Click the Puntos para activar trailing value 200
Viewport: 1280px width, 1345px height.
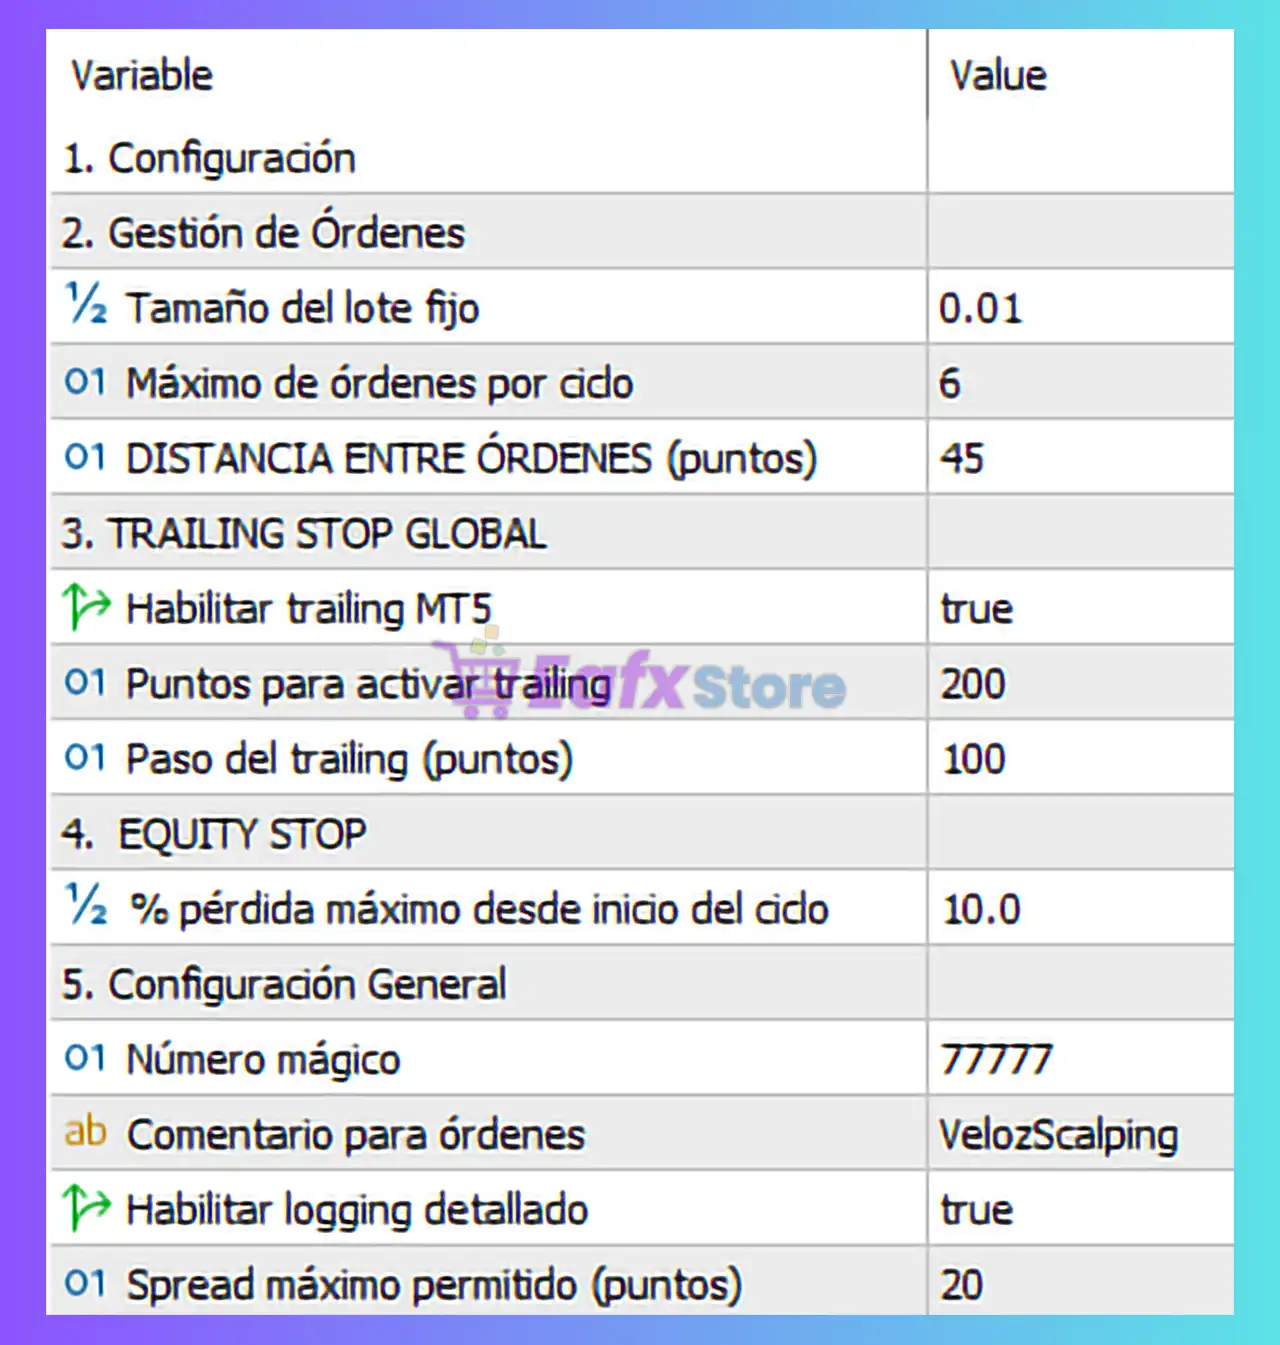[x=973, y=684]
